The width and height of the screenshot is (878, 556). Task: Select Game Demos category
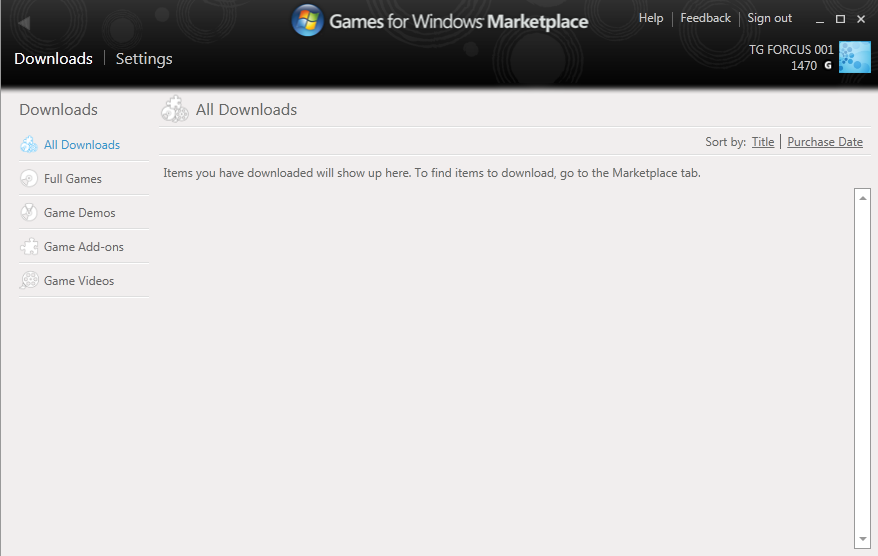[80, 213]
